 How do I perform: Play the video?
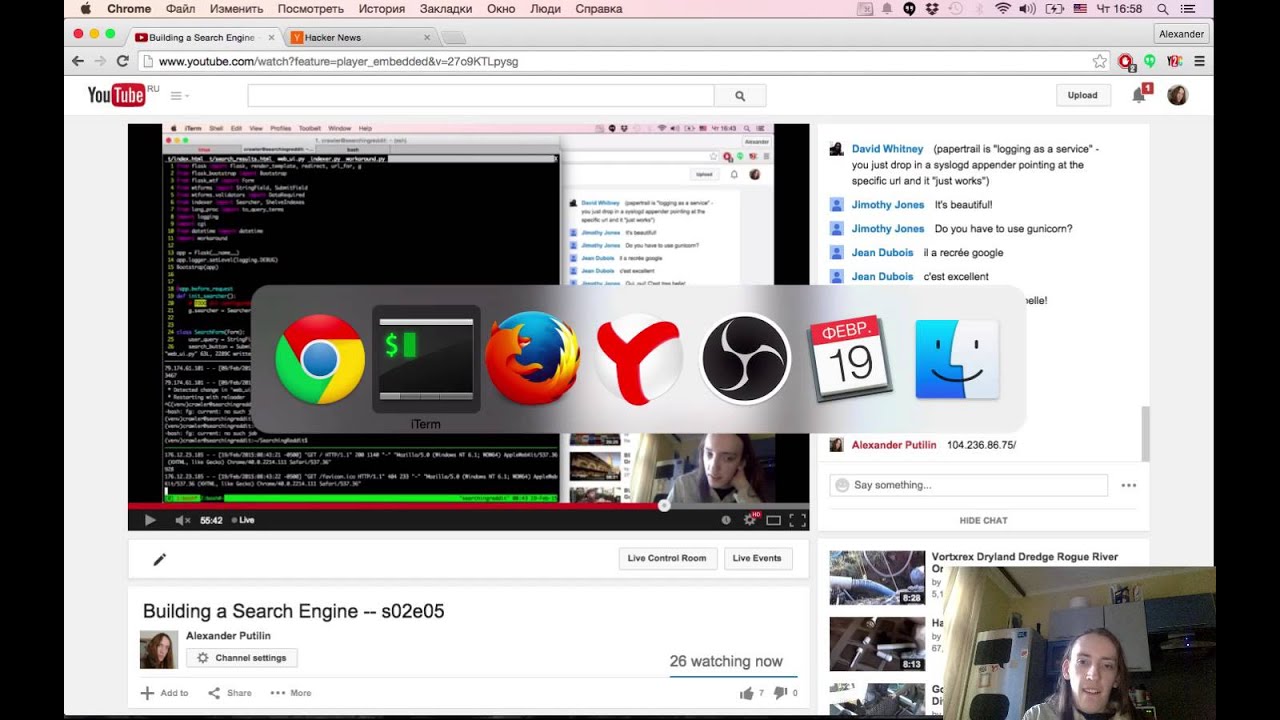pos(150,520)
